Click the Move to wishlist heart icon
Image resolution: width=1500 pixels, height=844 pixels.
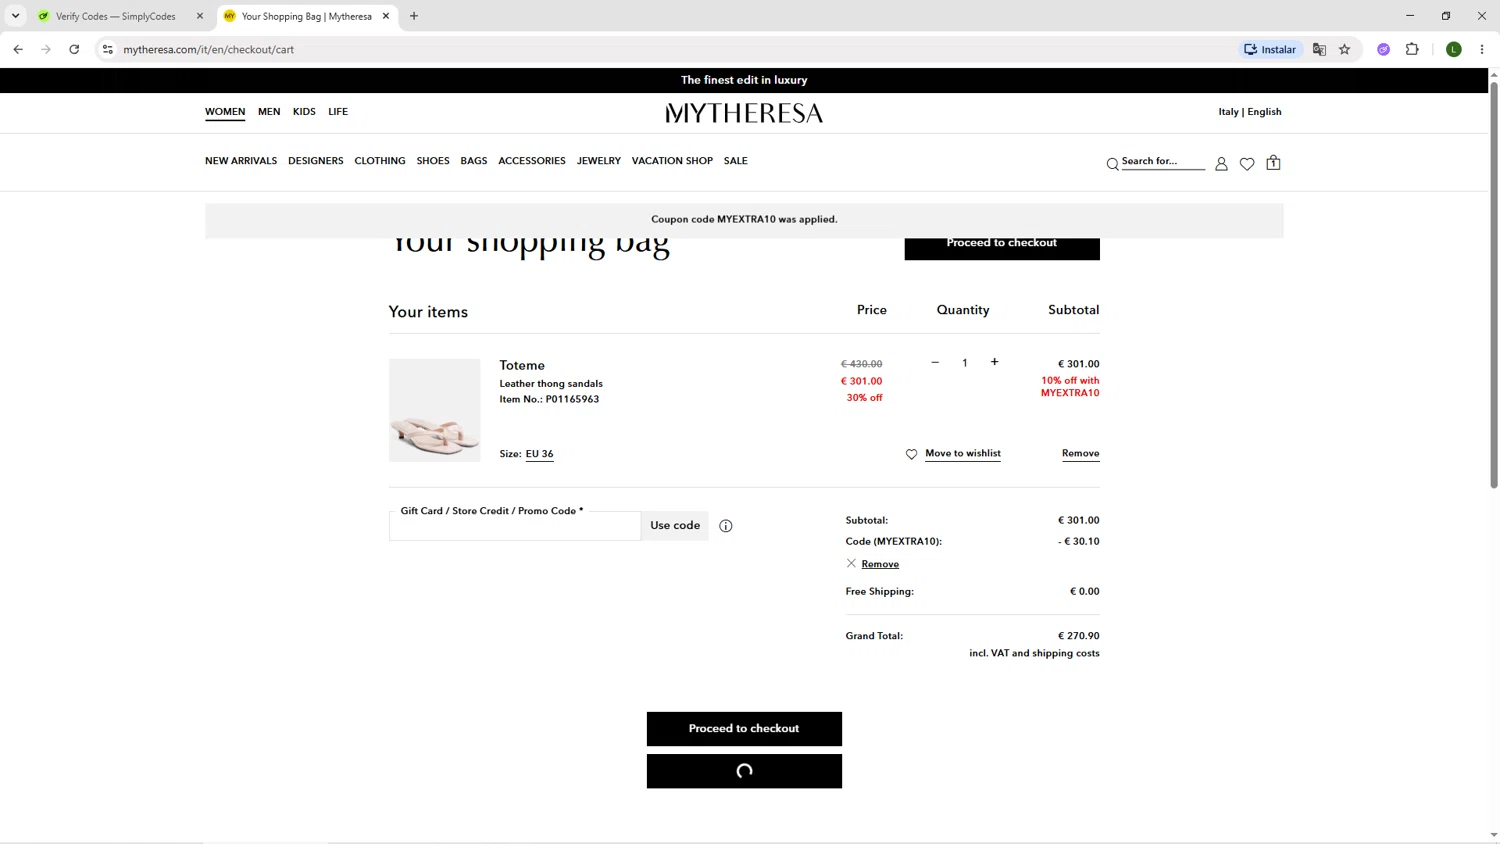coord(911,454)
